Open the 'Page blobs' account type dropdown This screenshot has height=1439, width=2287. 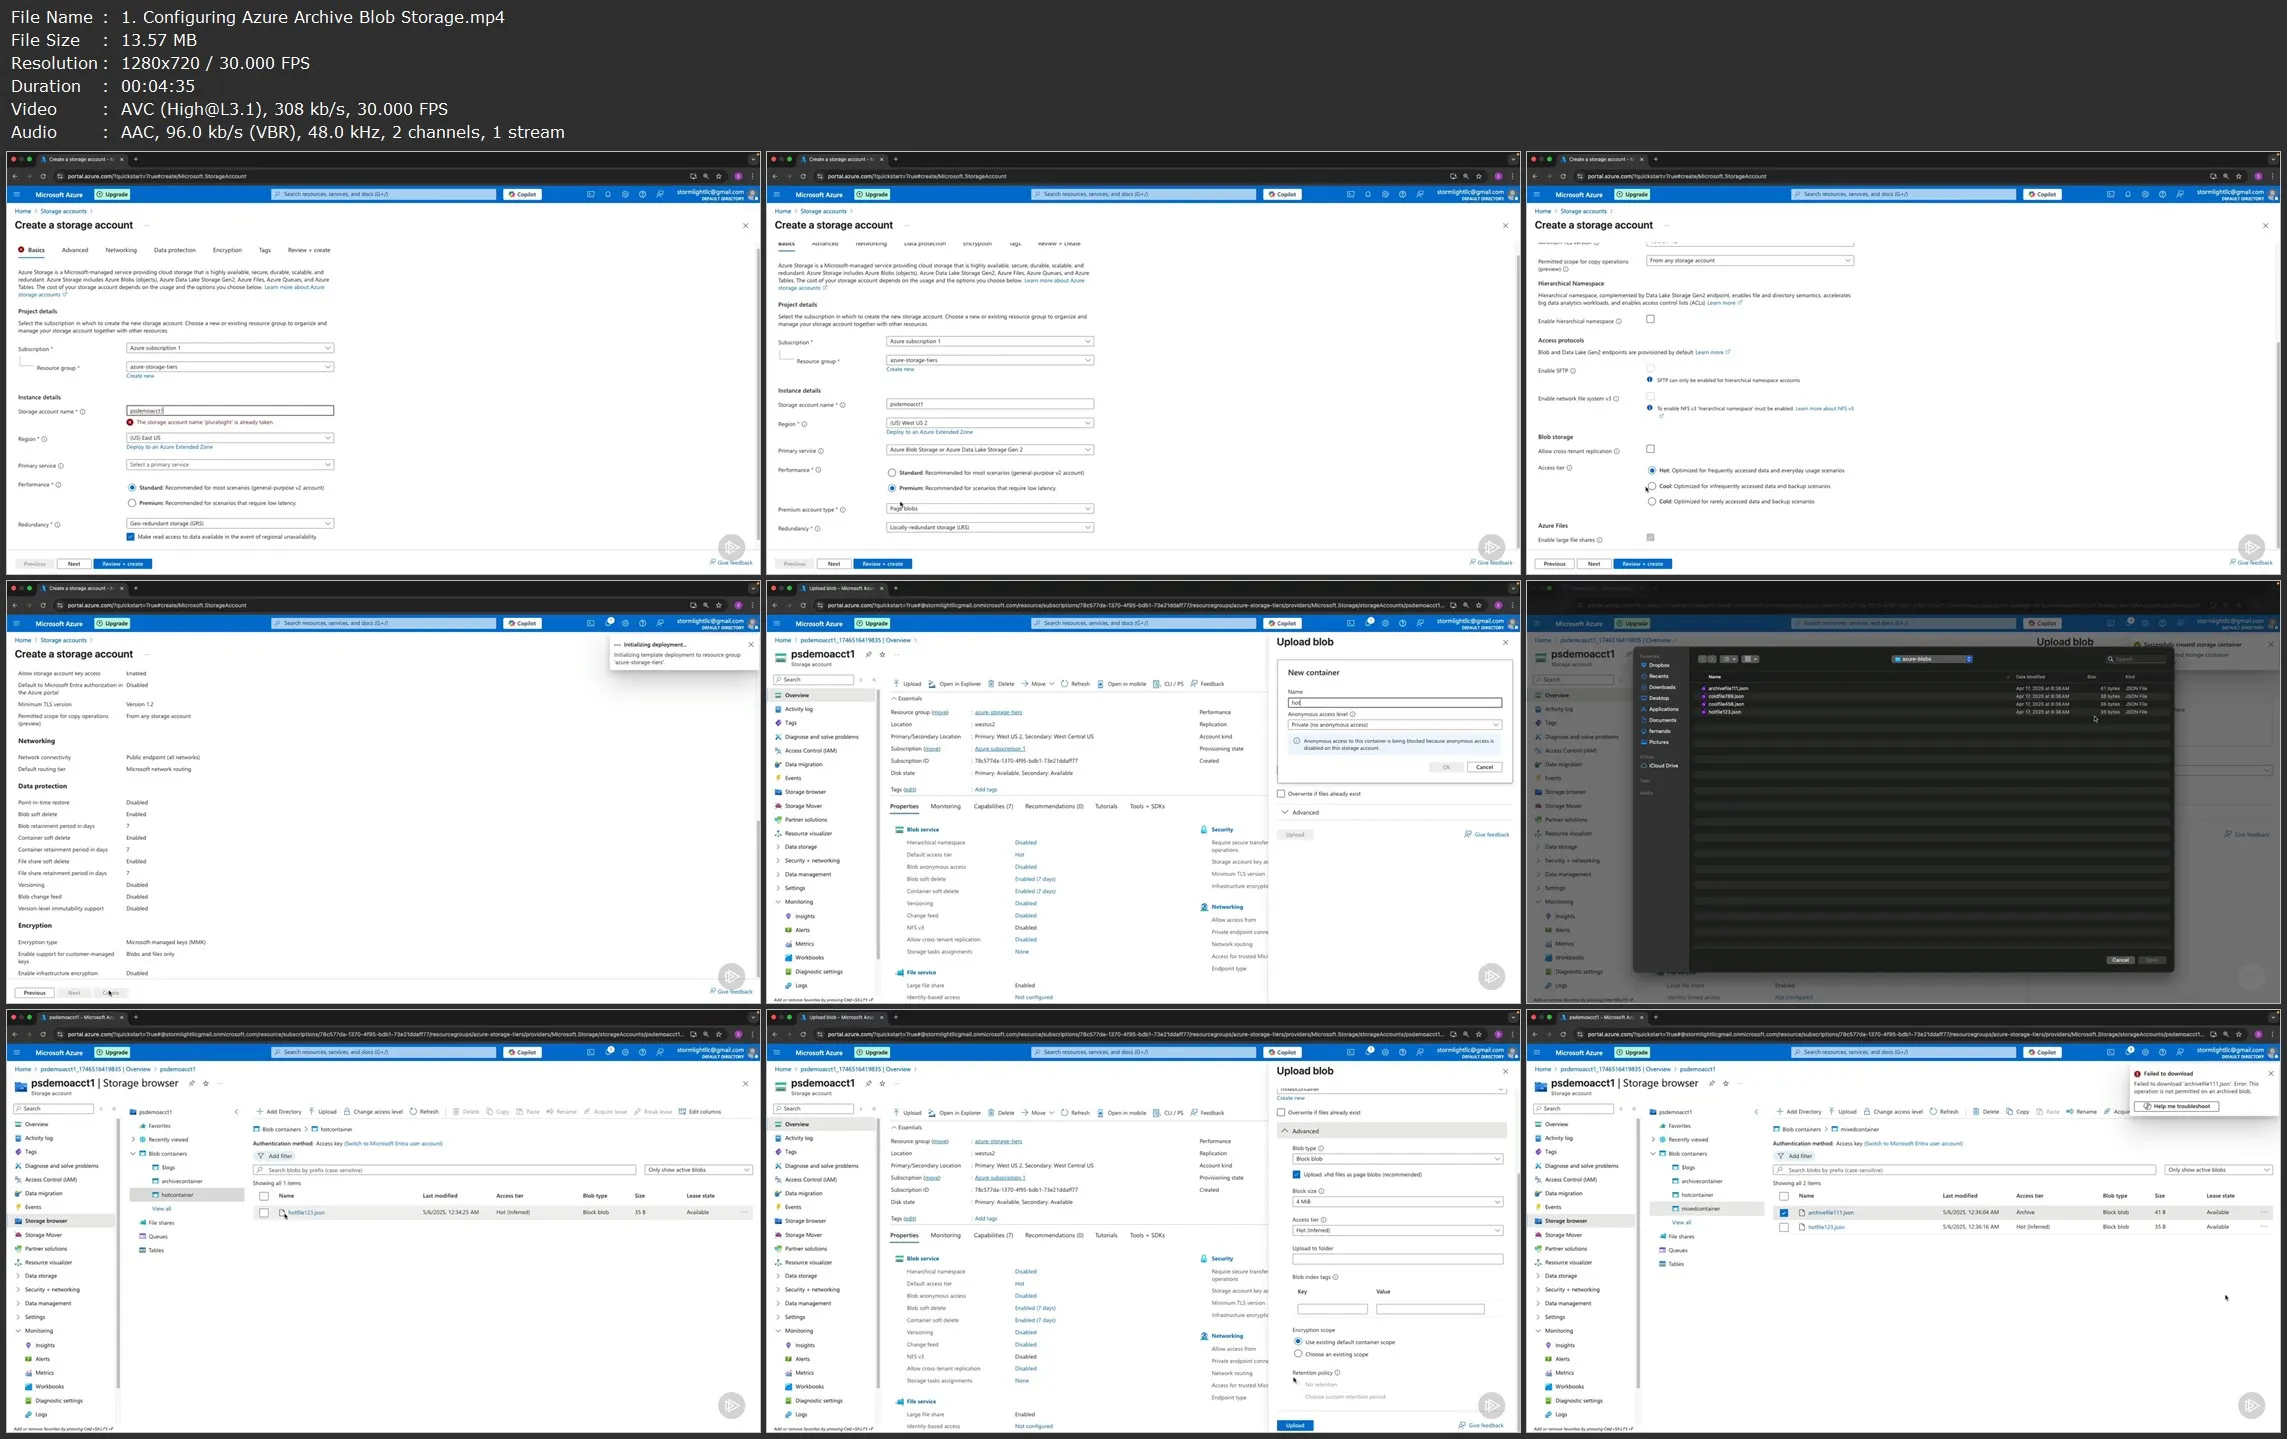click(990, 509)
